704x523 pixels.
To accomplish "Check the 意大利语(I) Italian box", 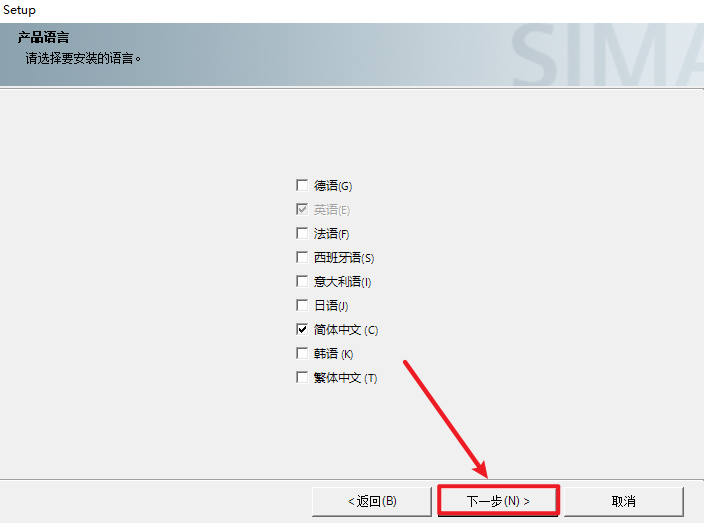I will (302, 282).
